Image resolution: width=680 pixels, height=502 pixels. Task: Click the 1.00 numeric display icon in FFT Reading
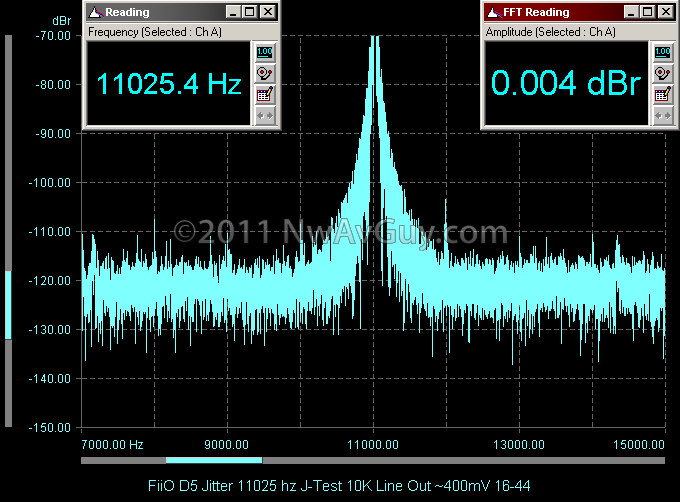(662, 52)
